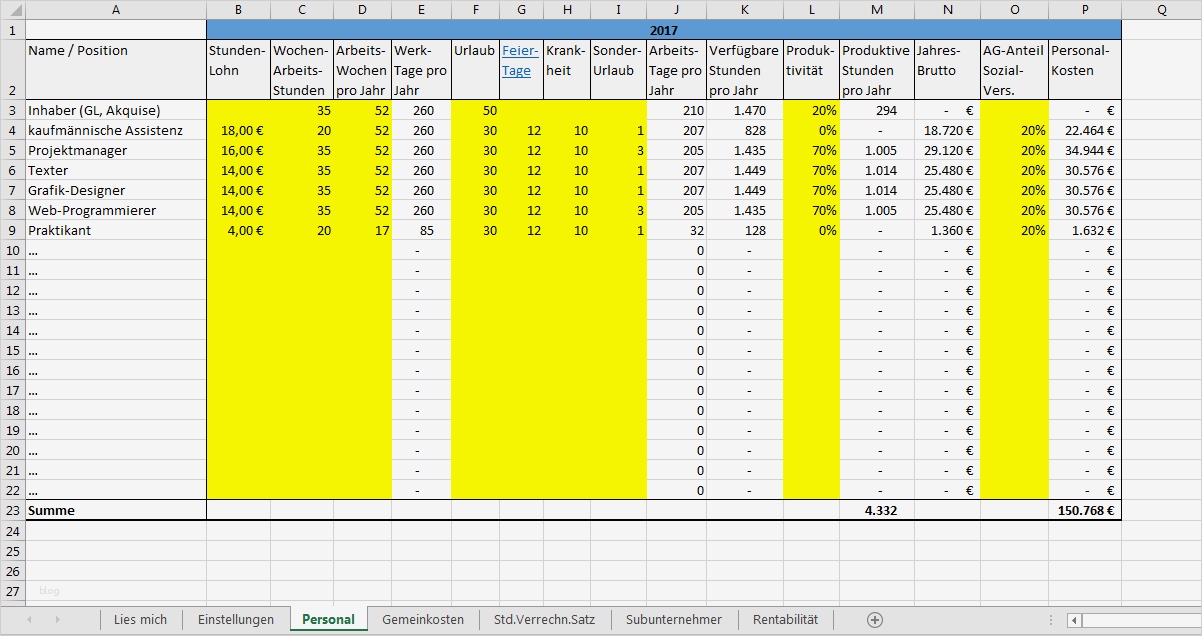The image size is (1202, 636).
Task: Select the cell containing Inhaber (GL, Akquise)
Action: point(116,110)
